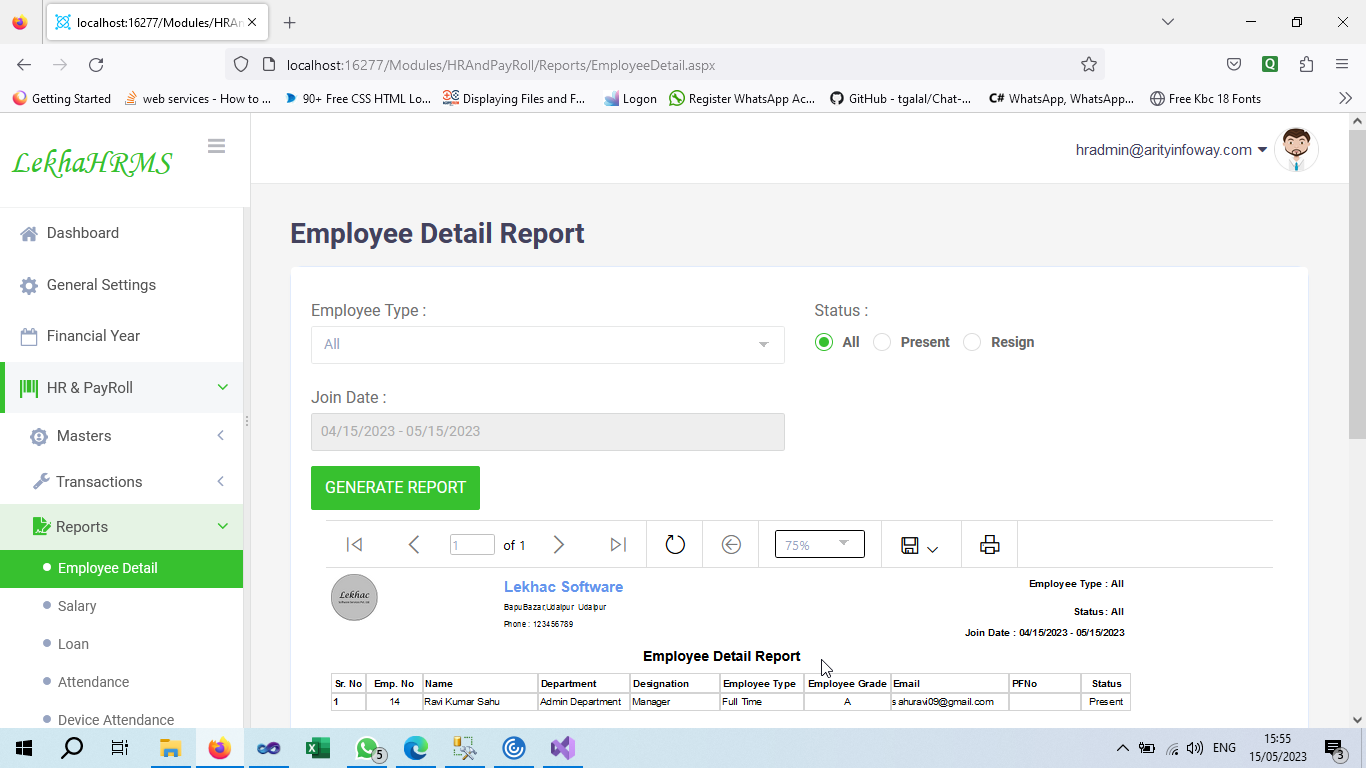Screen dimensions: 1366x768
Task: Open Visual Studio from the taskbar
Action: pyautogui.click(x=563, y=748)
